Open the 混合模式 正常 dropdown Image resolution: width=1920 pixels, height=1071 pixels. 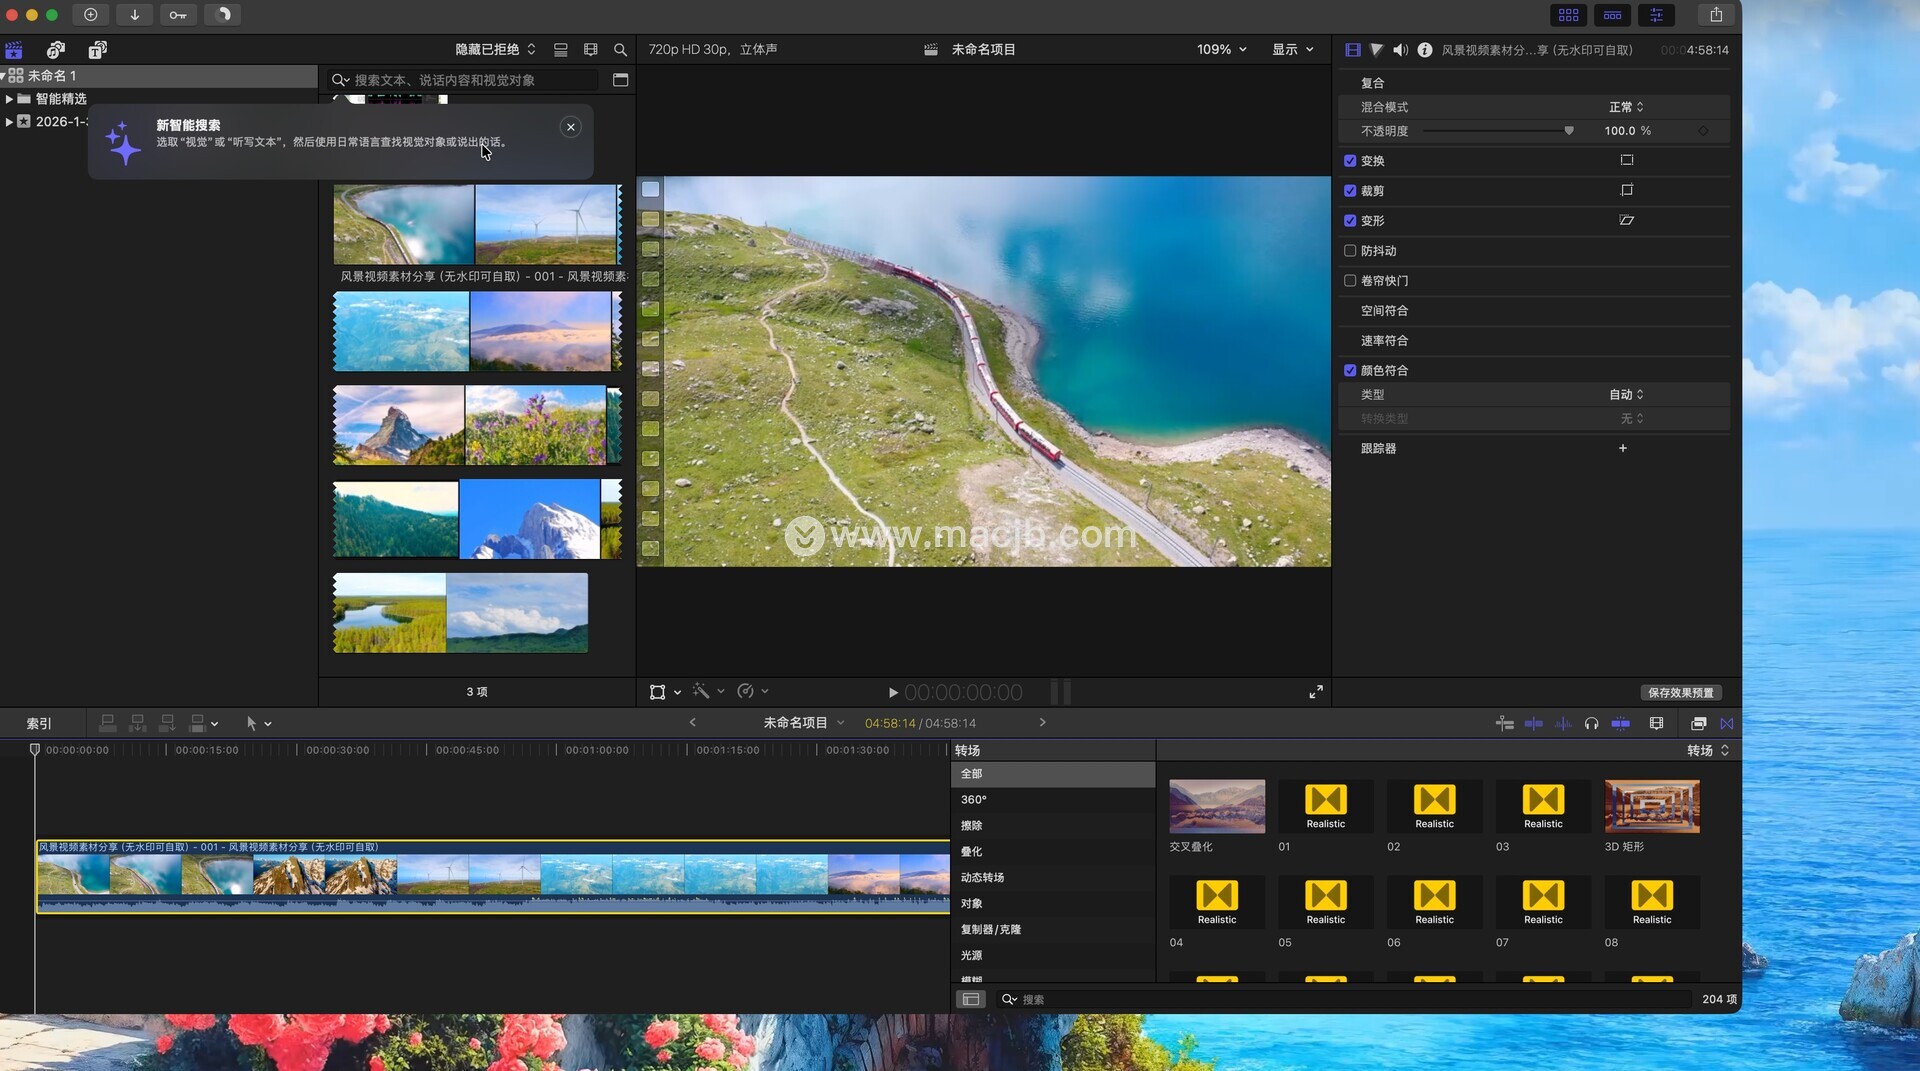[x=1626, y=107]
